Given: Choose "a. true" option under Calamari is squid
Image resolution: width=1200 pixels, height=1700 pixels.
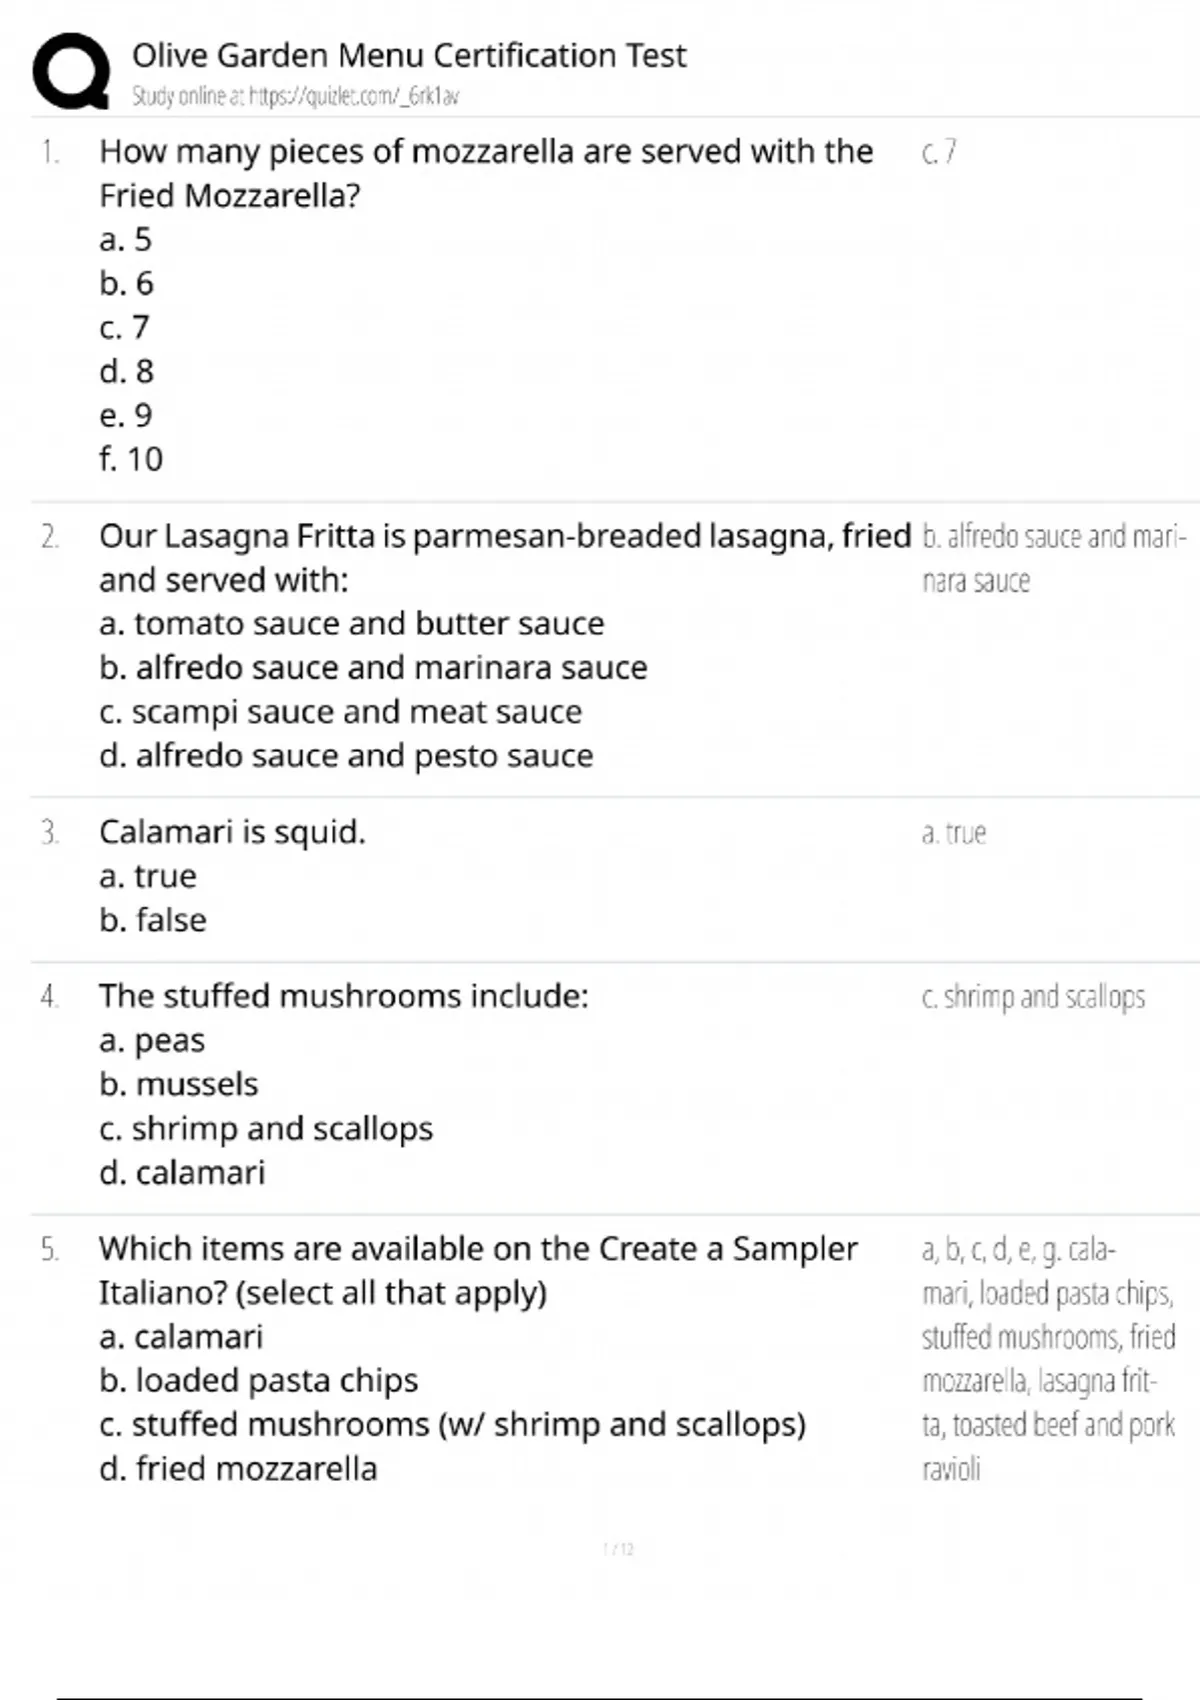Looking at the screenshot, I should tap(148, 876).
